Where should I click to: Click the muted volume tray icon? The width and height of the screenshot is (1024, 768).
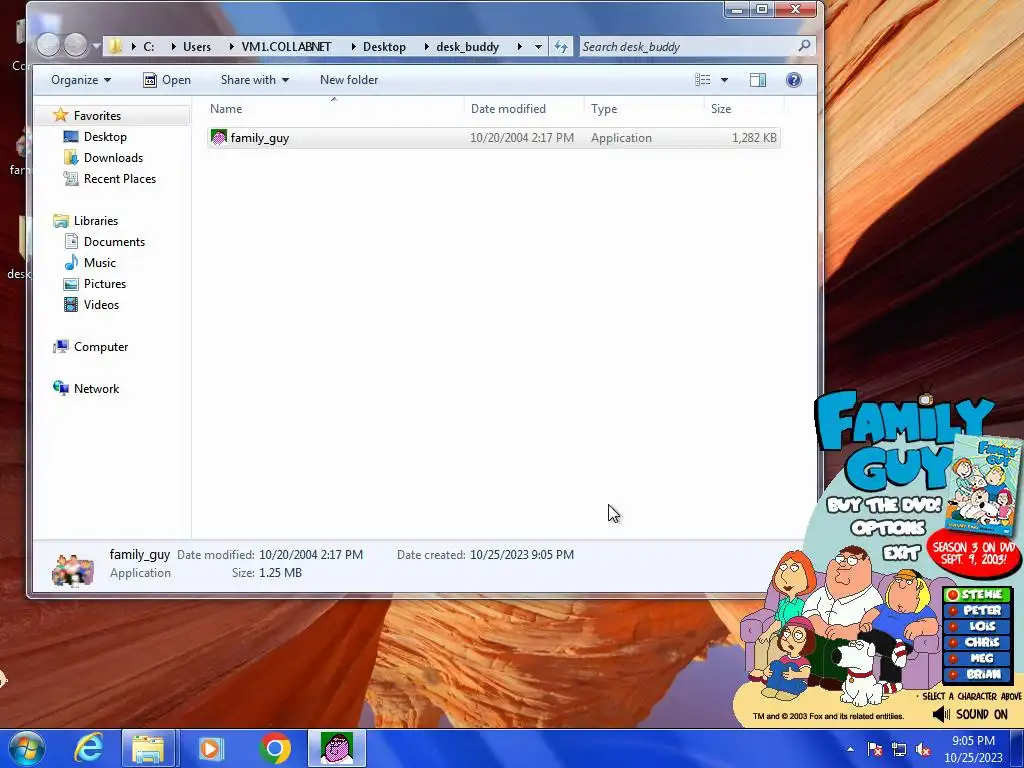[923, 749]
